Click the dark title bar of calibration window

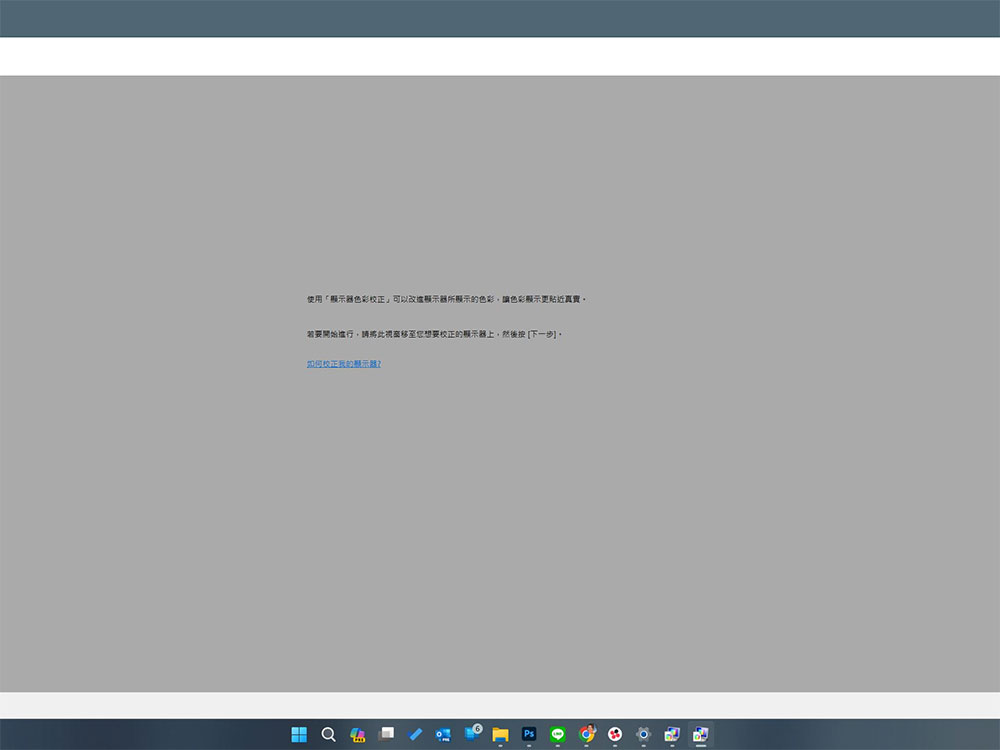point(500,18)
